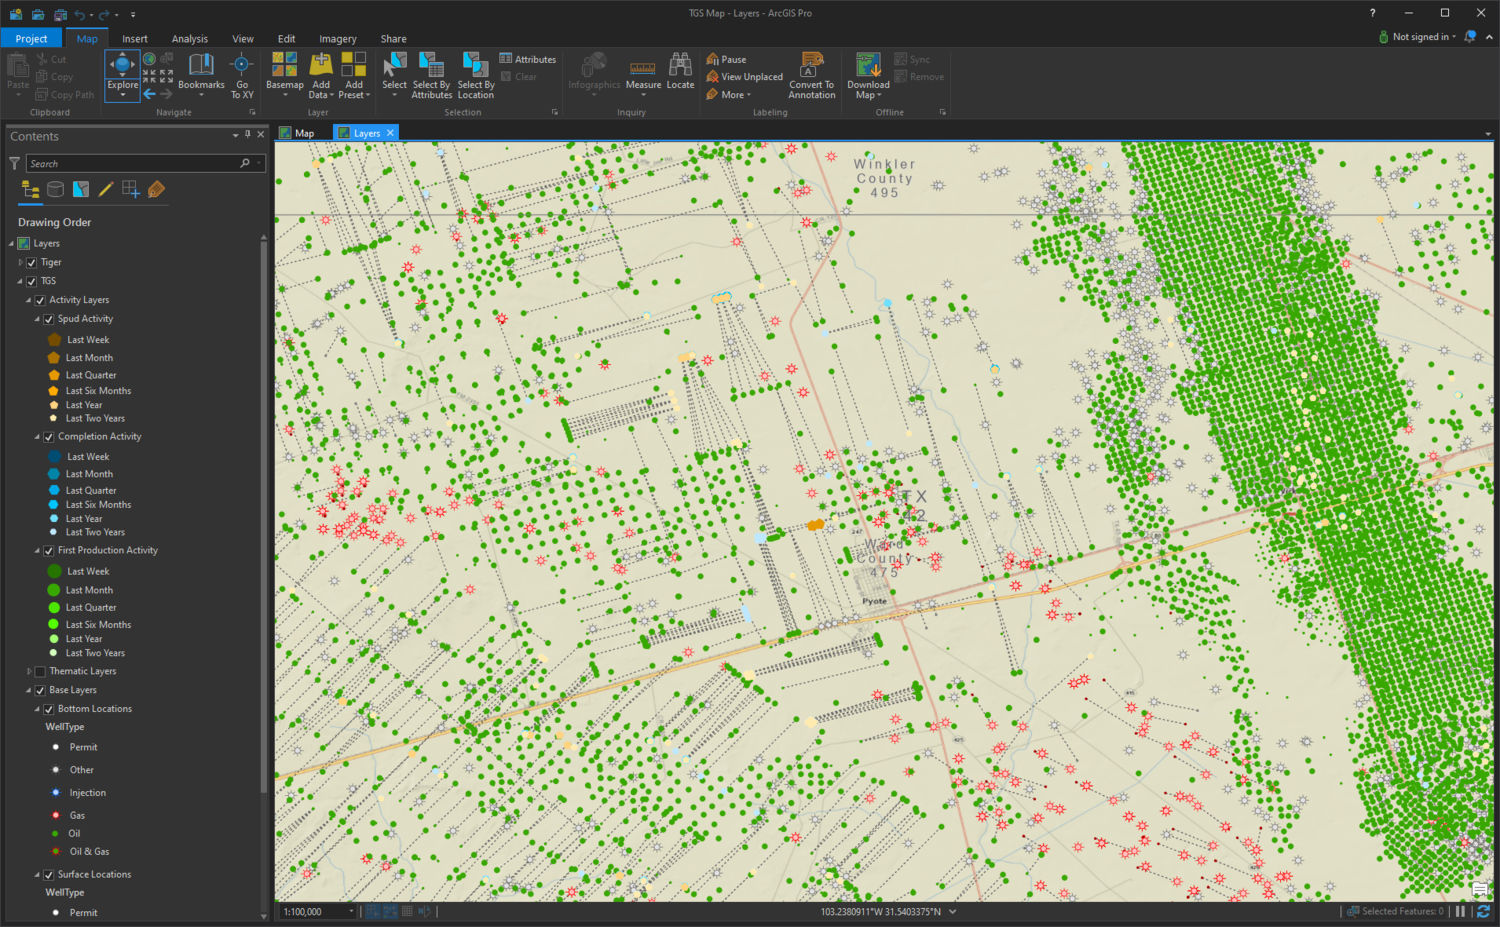Screen dimensions: 1500x927
Task: Click the Measure tool
Action: pos(643,75)
